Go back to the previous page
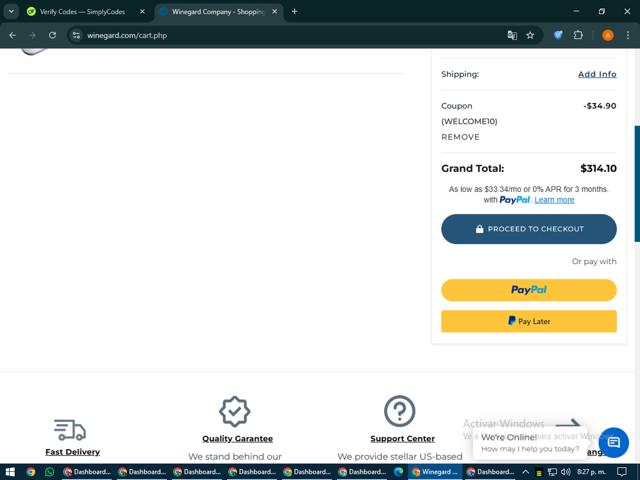 point(12,36)
